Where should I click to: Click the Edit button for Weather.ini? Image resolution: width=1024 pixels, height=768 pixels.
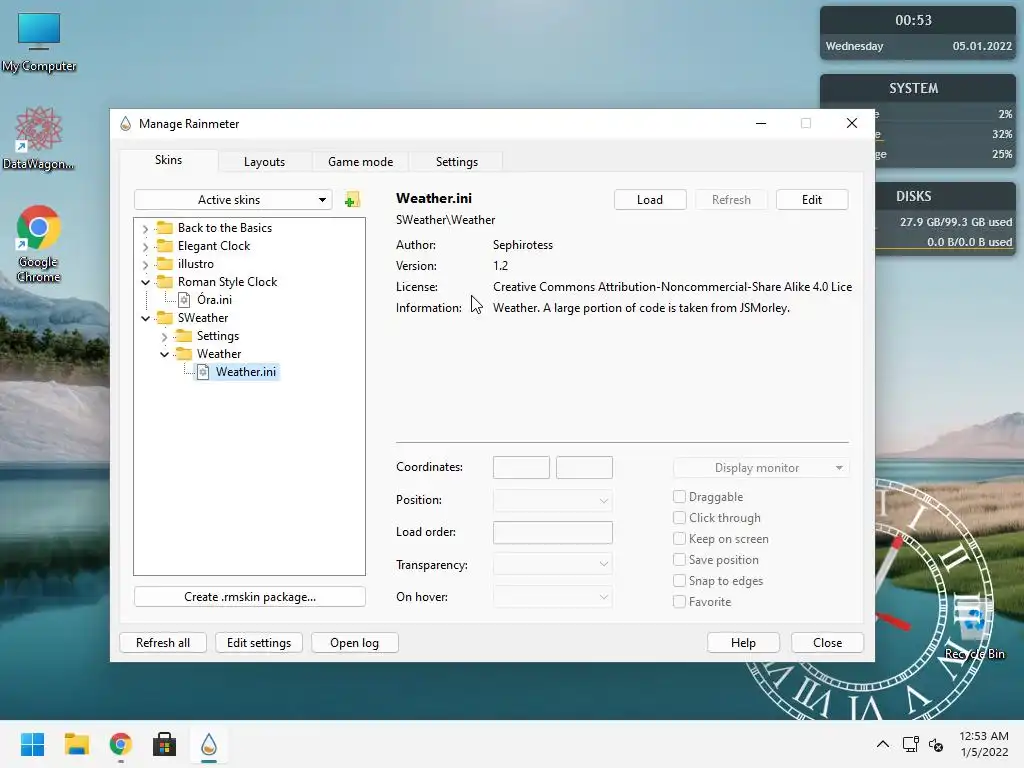[812, 200]
